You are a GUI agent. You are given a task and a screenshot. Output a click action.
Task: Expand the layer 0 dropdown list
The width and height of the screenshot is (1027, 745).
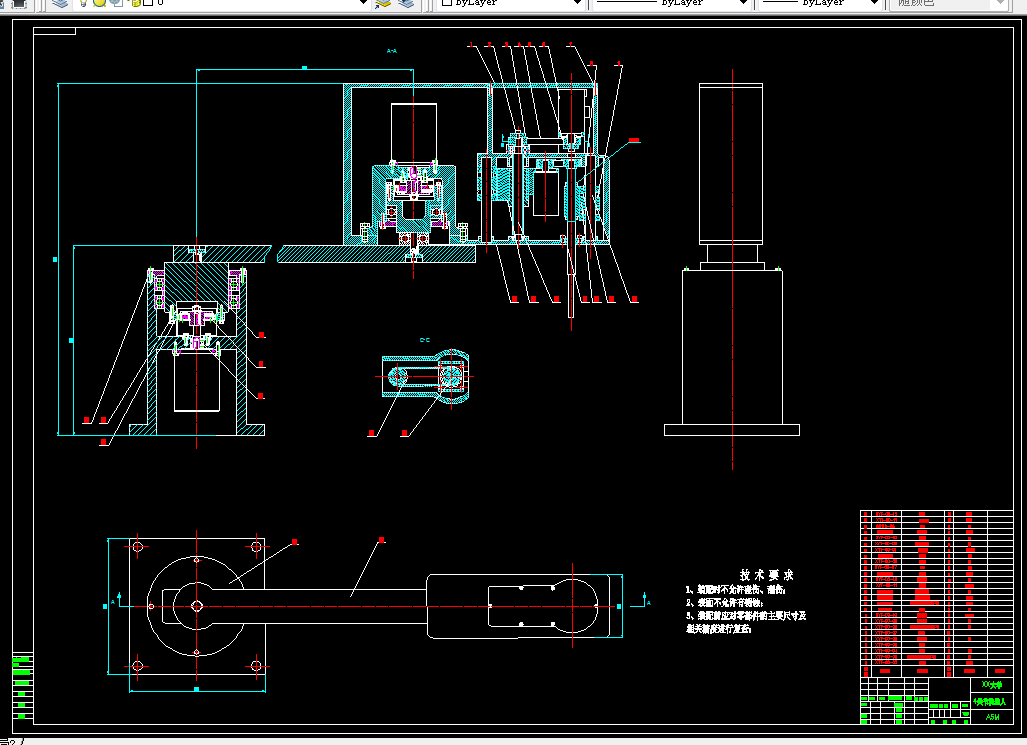(364, 3)
